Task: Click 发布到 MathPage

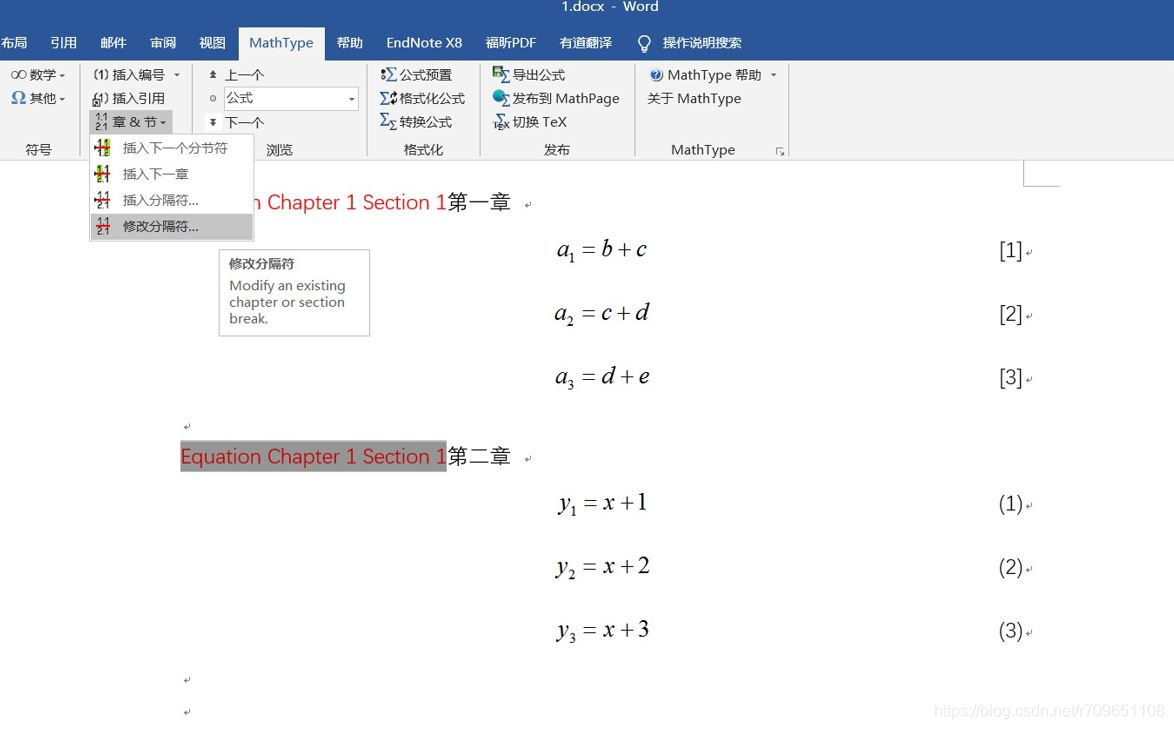Action: (x=556, y=99)
